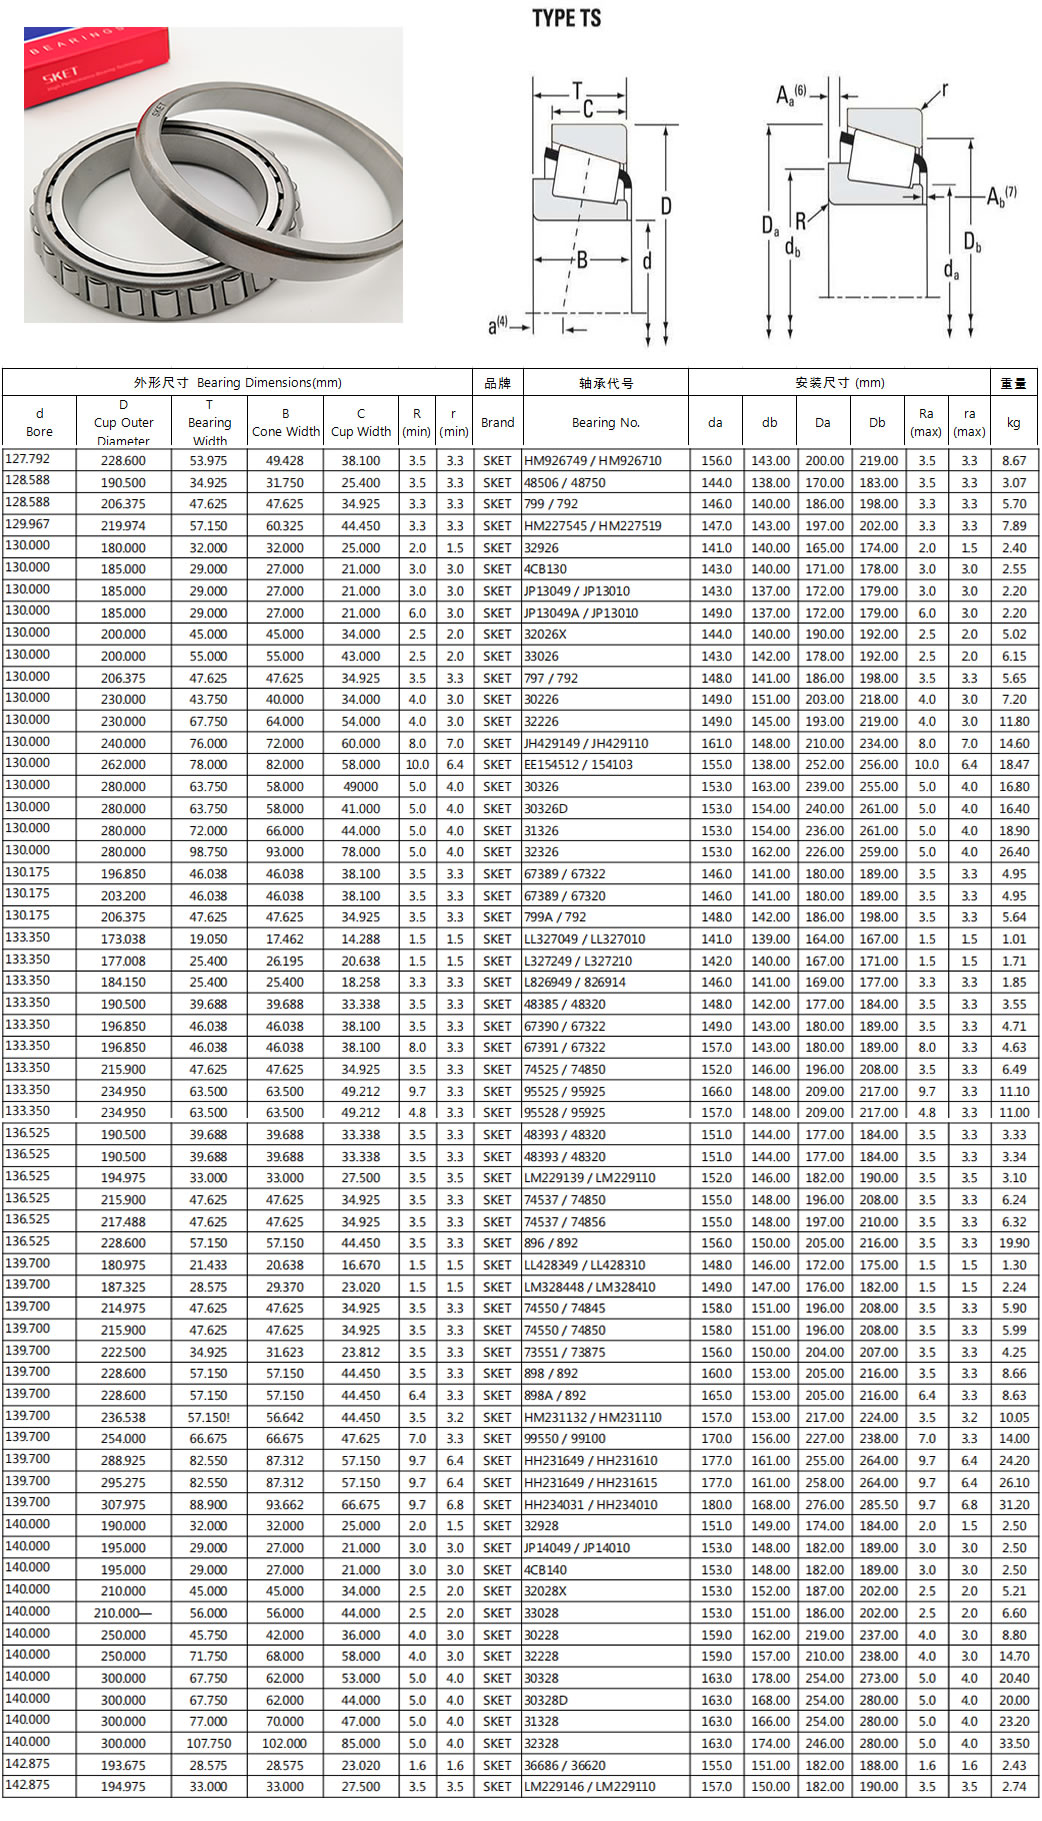This screenshot has width=1042, height=1821.
Task: Click the TYPE TS heading
Action: point(566,18)
